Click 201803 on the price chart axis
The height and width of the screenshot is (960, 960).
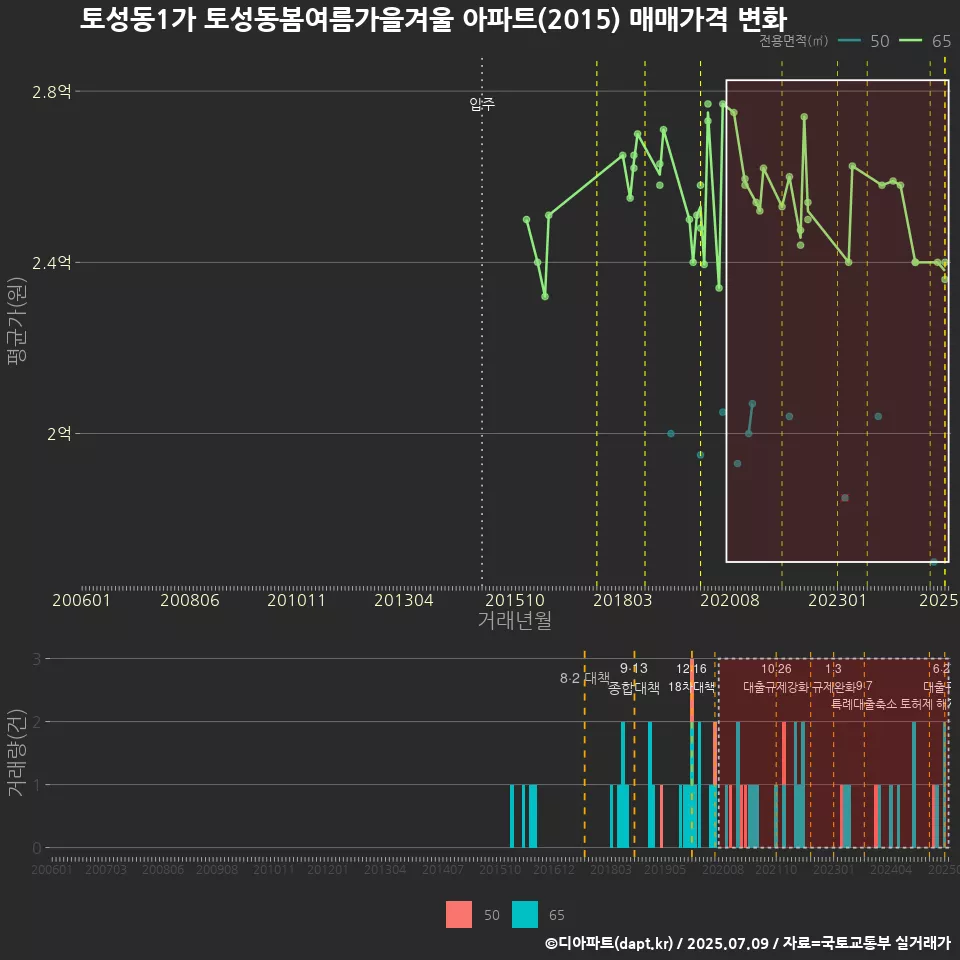623,600
